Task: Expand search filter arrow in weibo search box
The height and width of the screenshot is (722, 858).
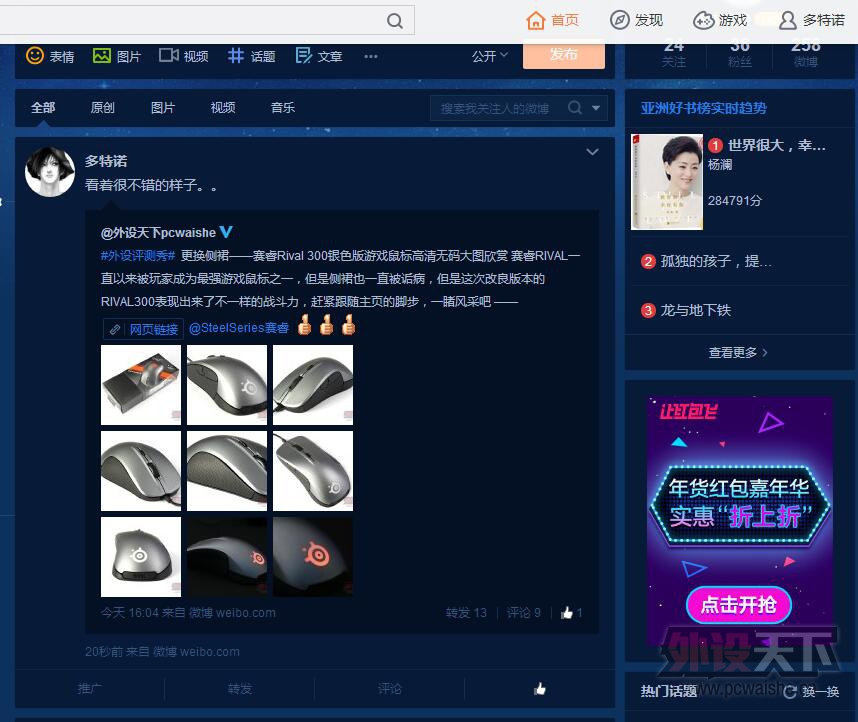Action: pos(595,108)
